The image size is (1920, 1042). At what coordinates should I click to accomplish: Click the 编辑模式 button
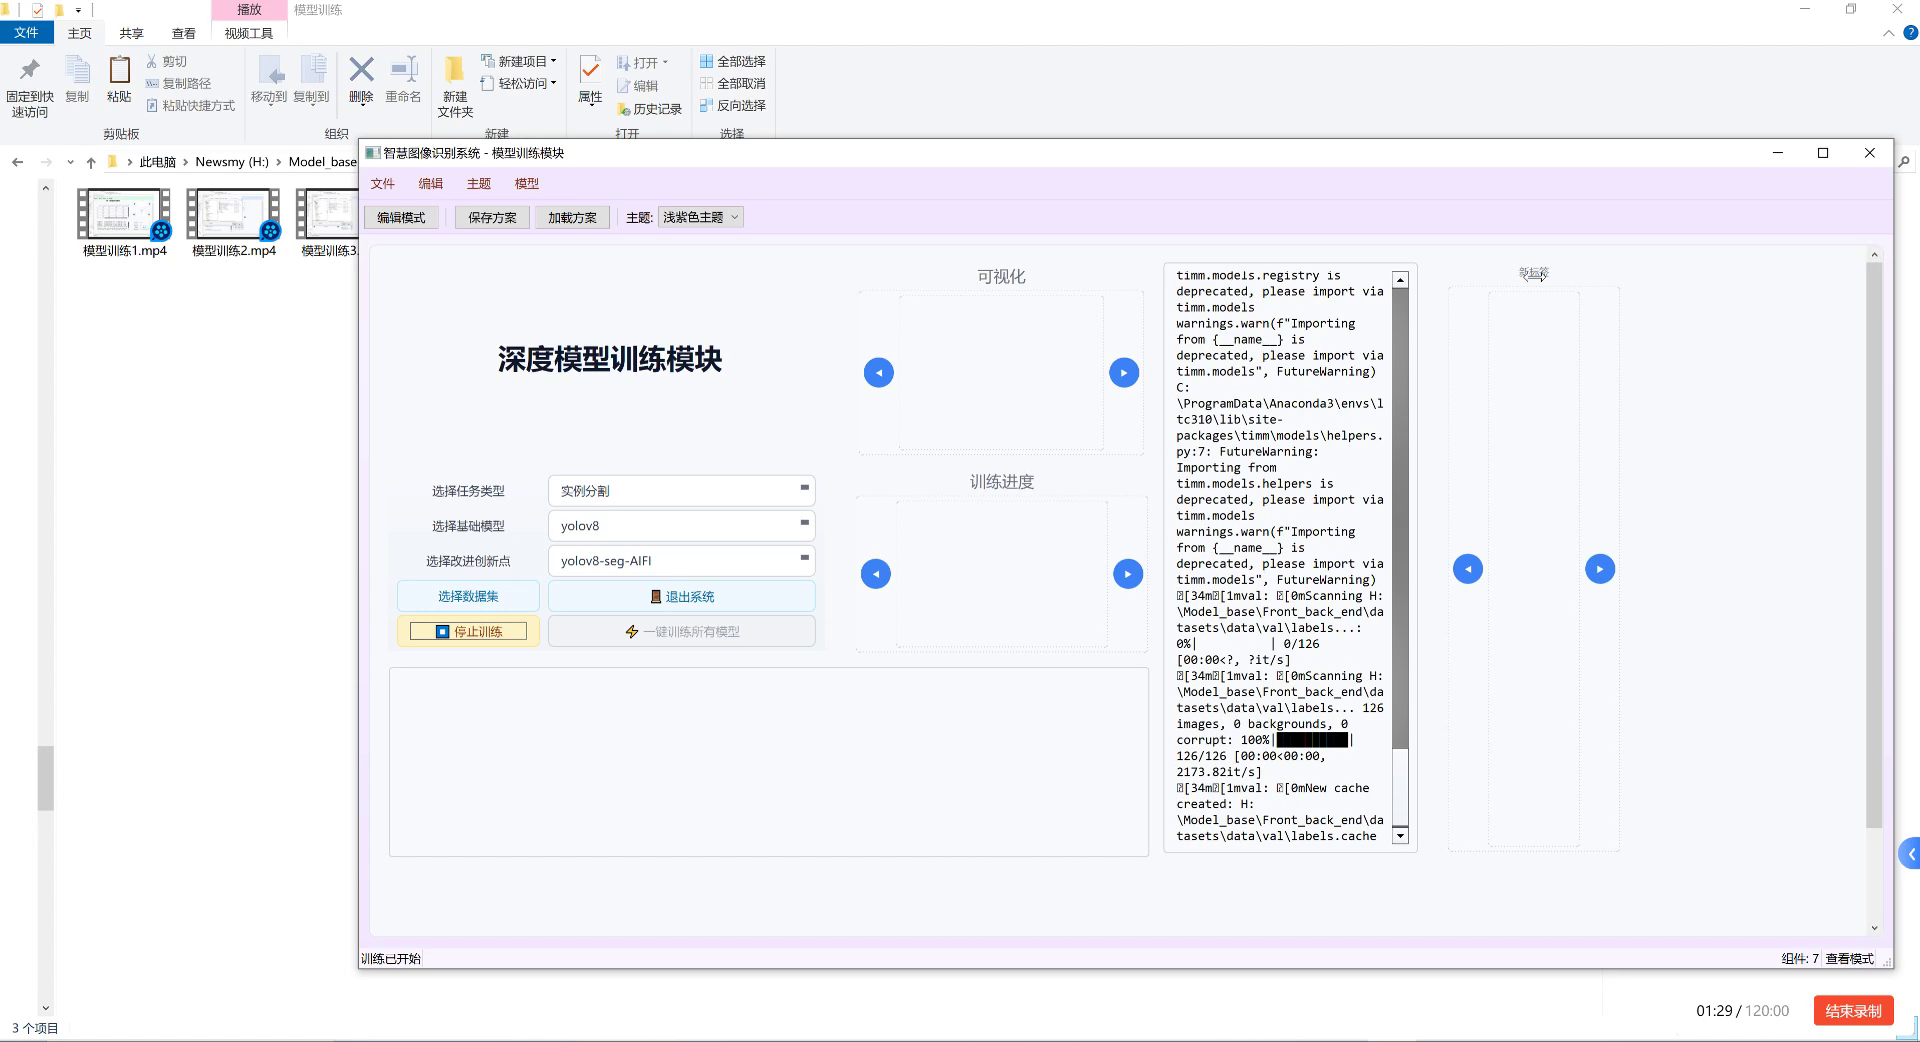tap(401, 217)
